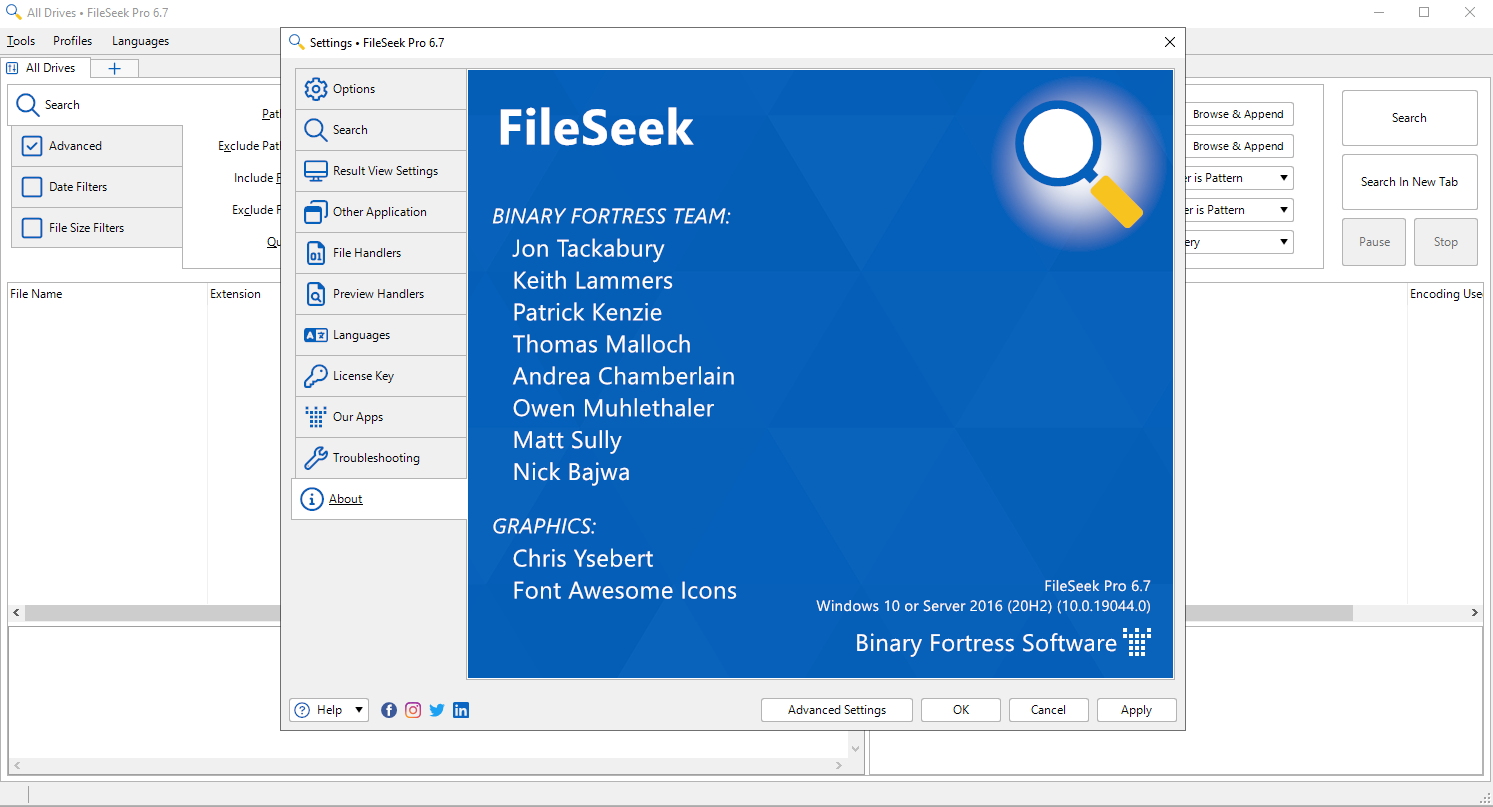Click the Troubleshooting wrench icon
The image size is (1493, 807).
316,458
